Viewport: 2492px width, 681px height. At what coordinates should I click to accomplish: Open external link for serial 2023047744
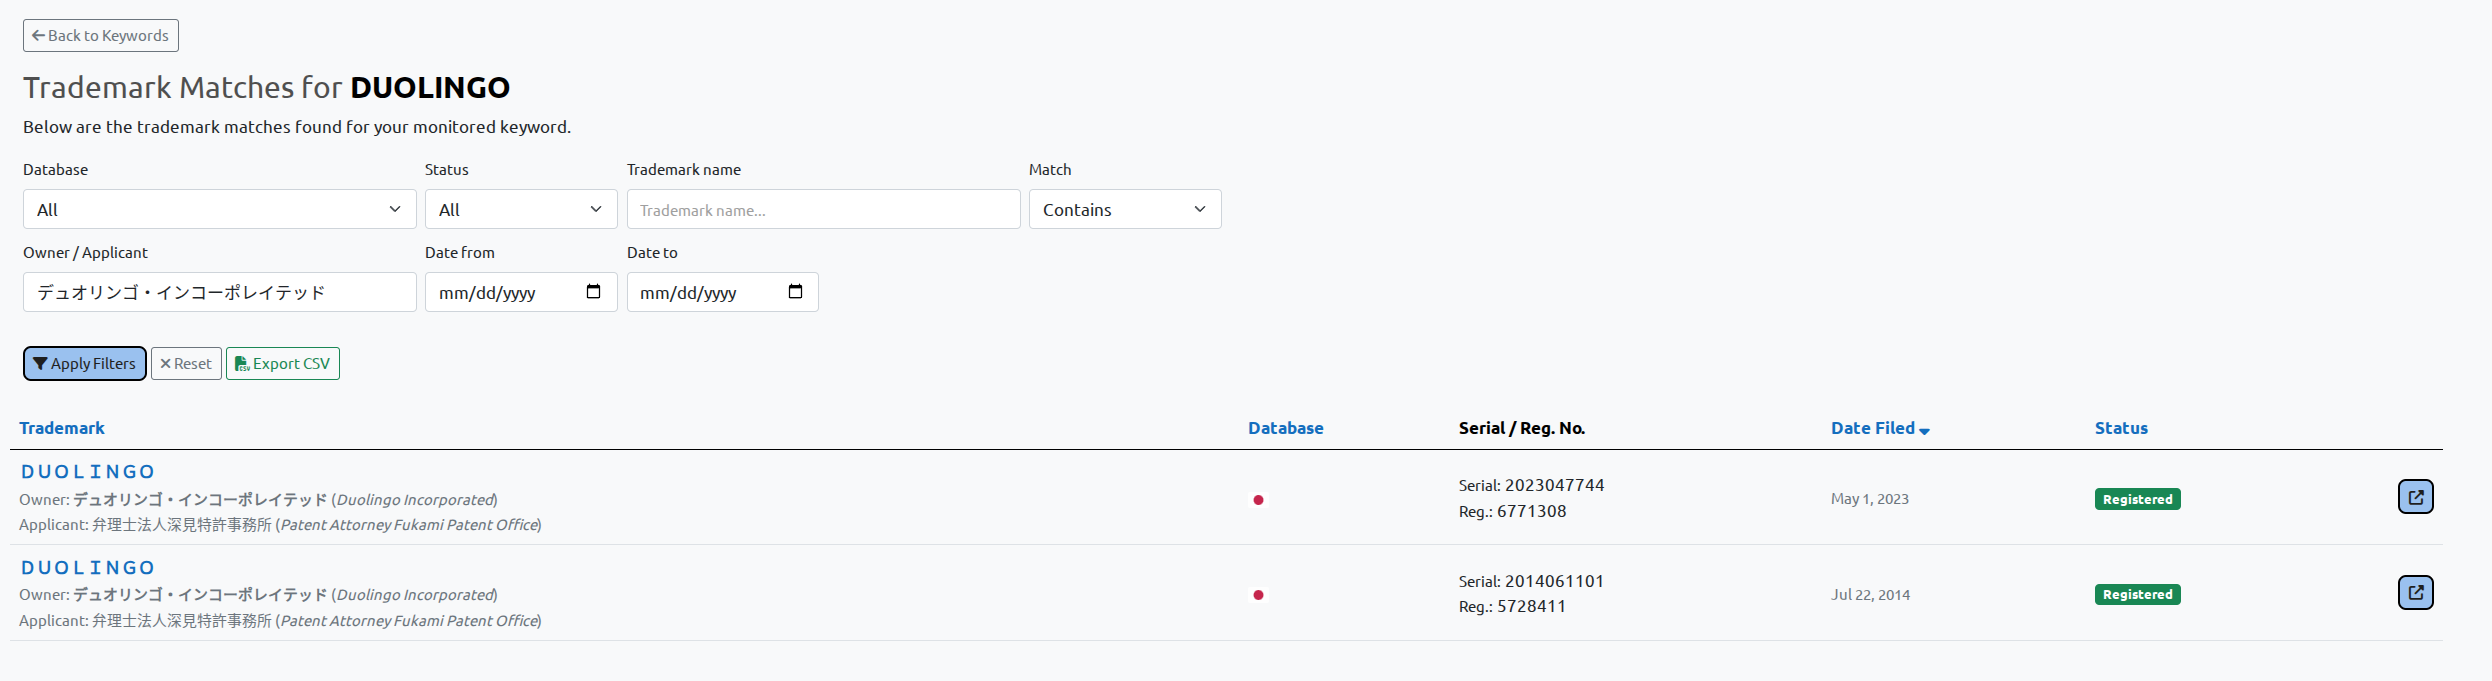pos(2414,497)
